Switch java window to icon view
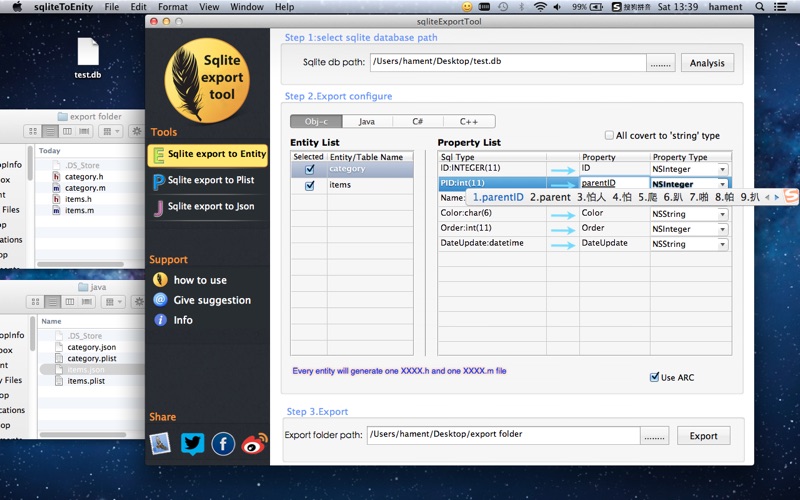Image resolution: width=800 pixels, height=500 pixels. (35, 302)
